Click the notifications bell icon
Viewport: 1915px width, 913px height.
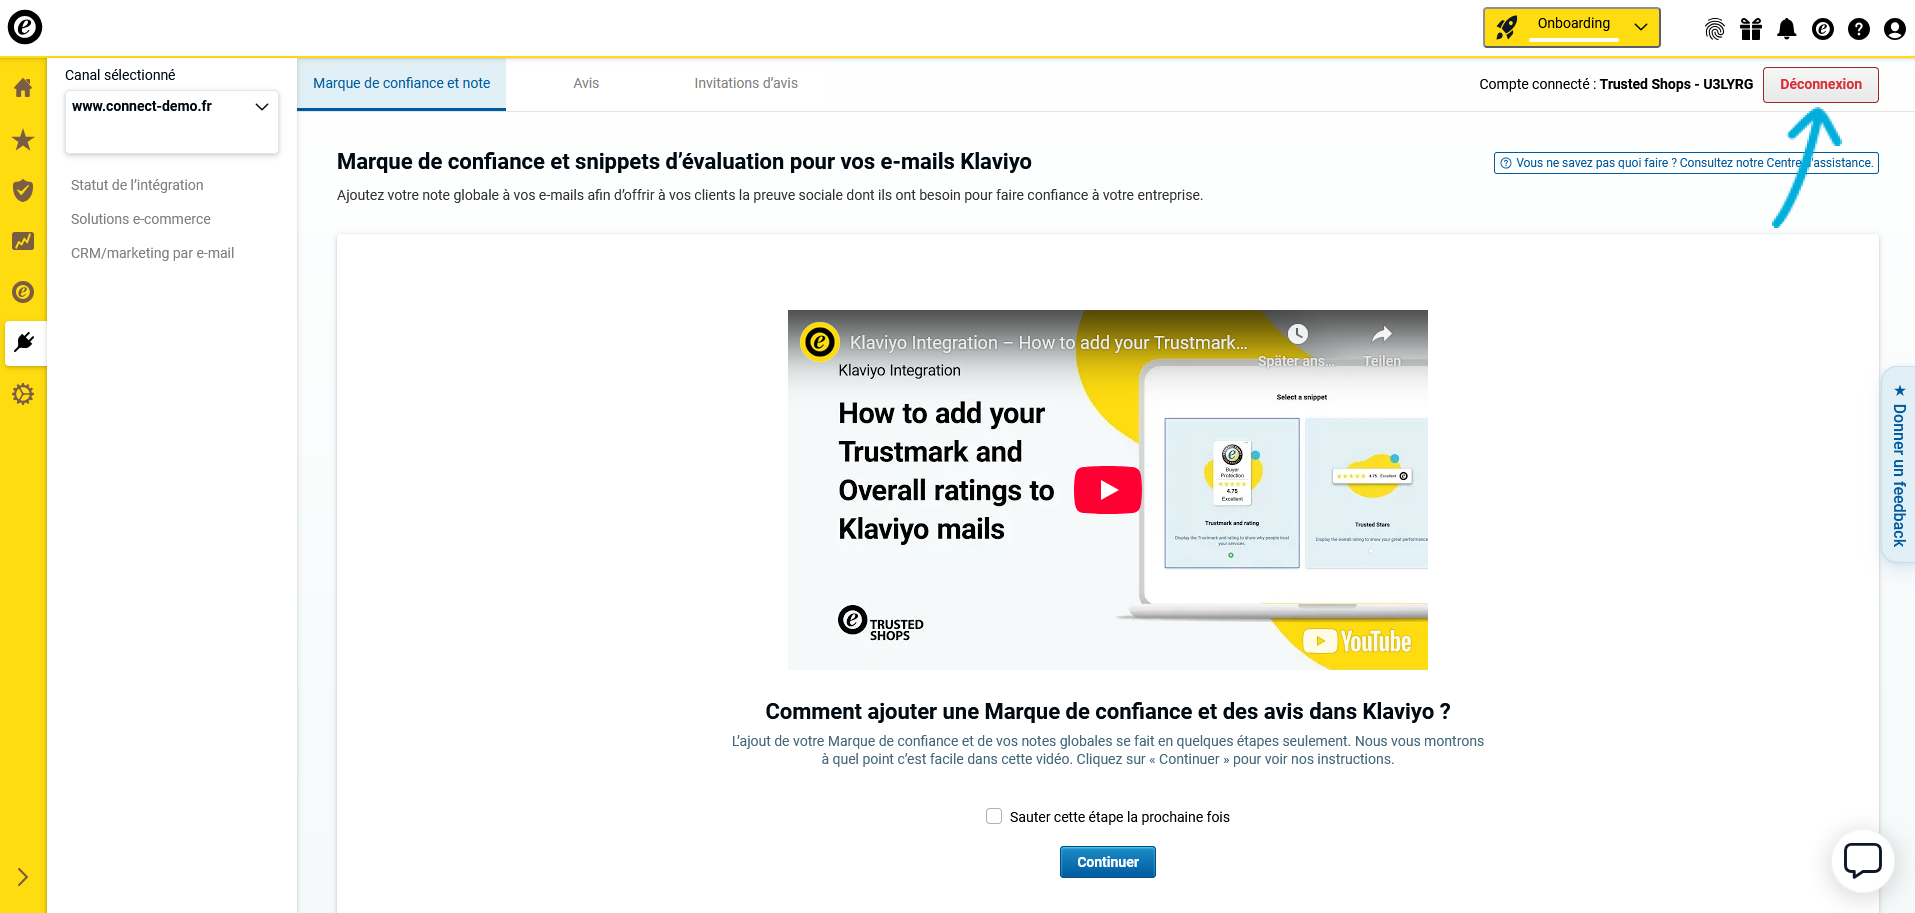pyautogui.click(x=1787, y=29)
